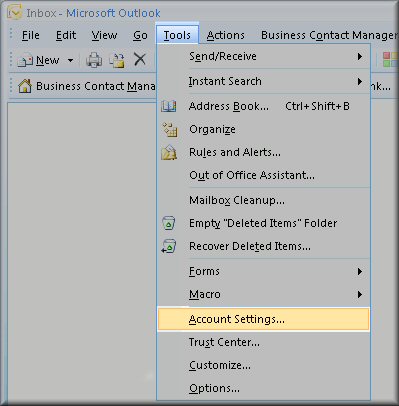Select Mailbox Cleanup
The height and width of the screenshot is (406, 399).
click(263, 200)
